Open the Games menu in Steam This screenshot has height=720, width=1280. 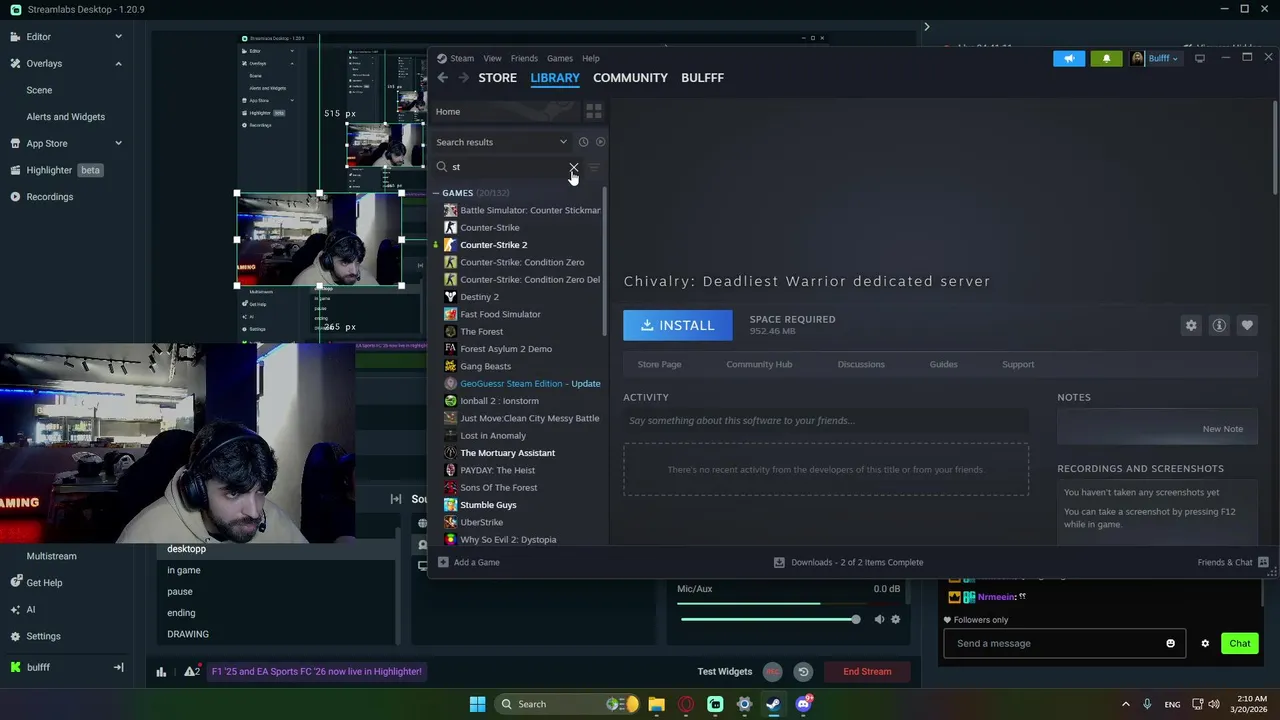[x=560, y=58]
